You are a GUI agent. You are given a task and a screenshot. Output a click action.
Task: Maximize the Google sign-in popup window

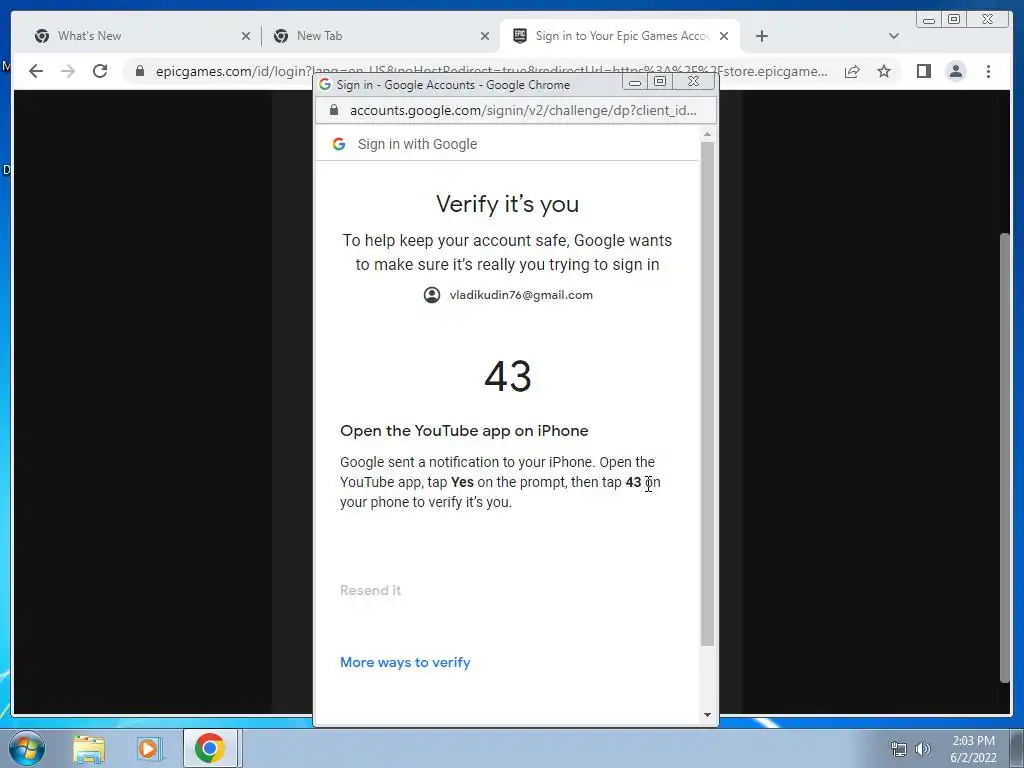click(x=660, y=82)
